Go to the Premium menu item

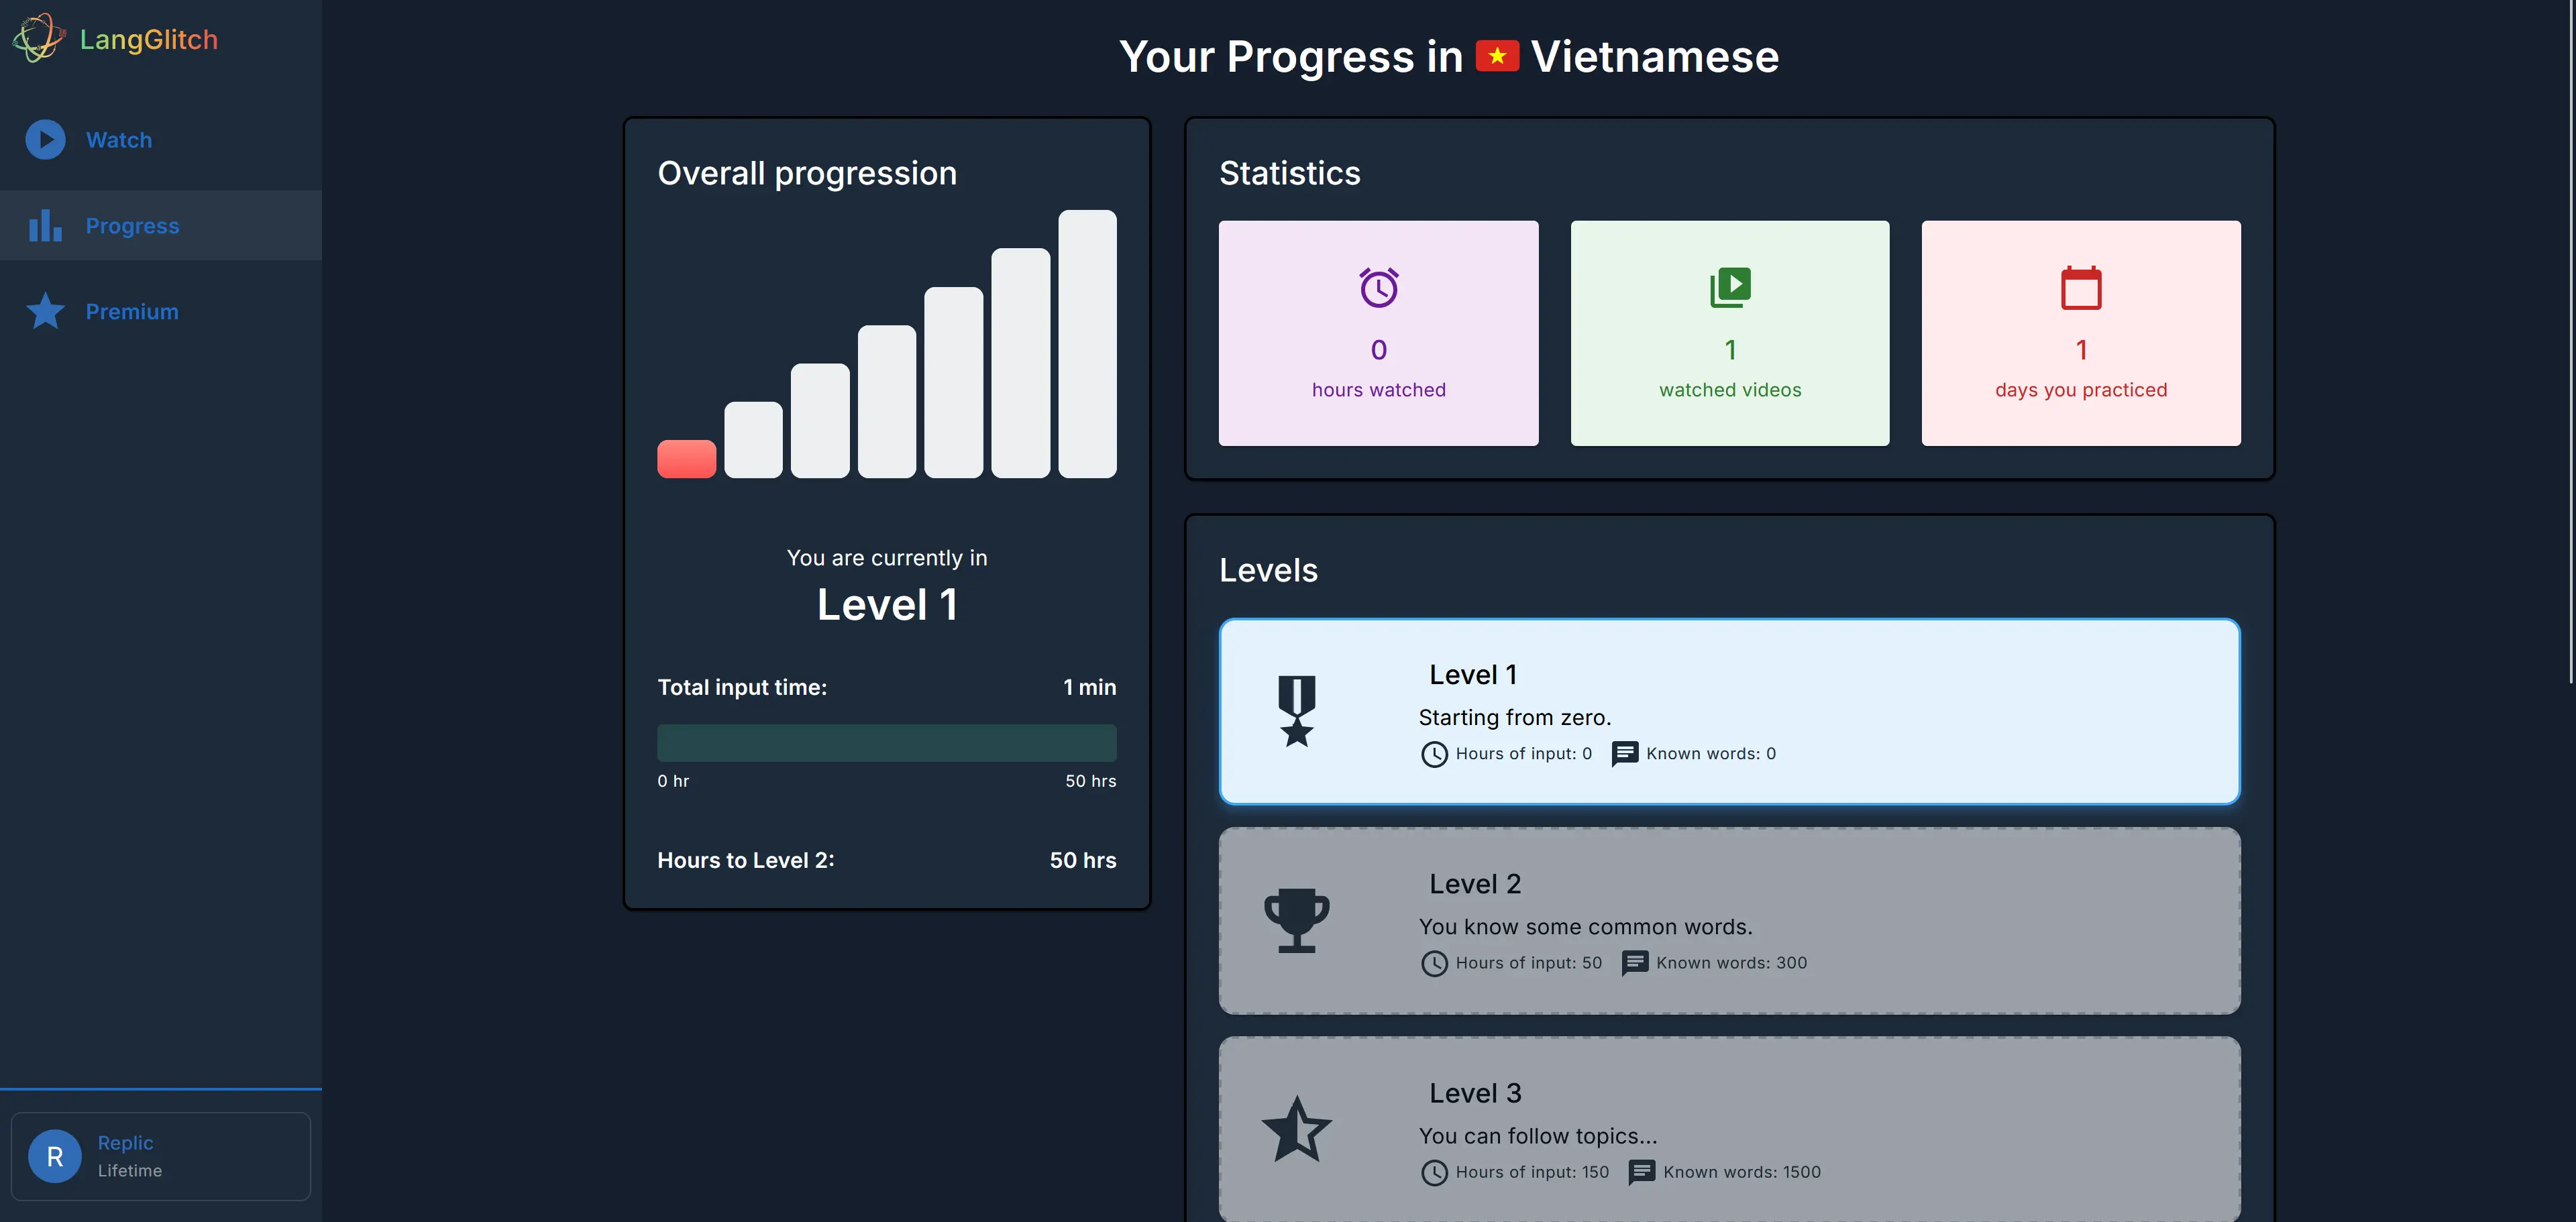(x=132, y=312)
